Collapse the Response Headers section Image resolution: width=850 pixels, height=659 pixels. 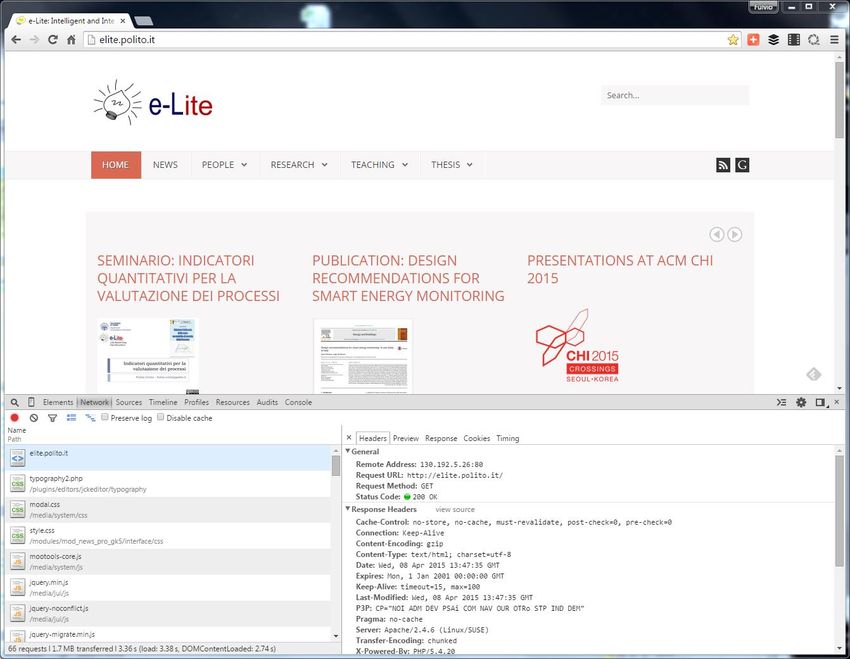tap(348, 509)
